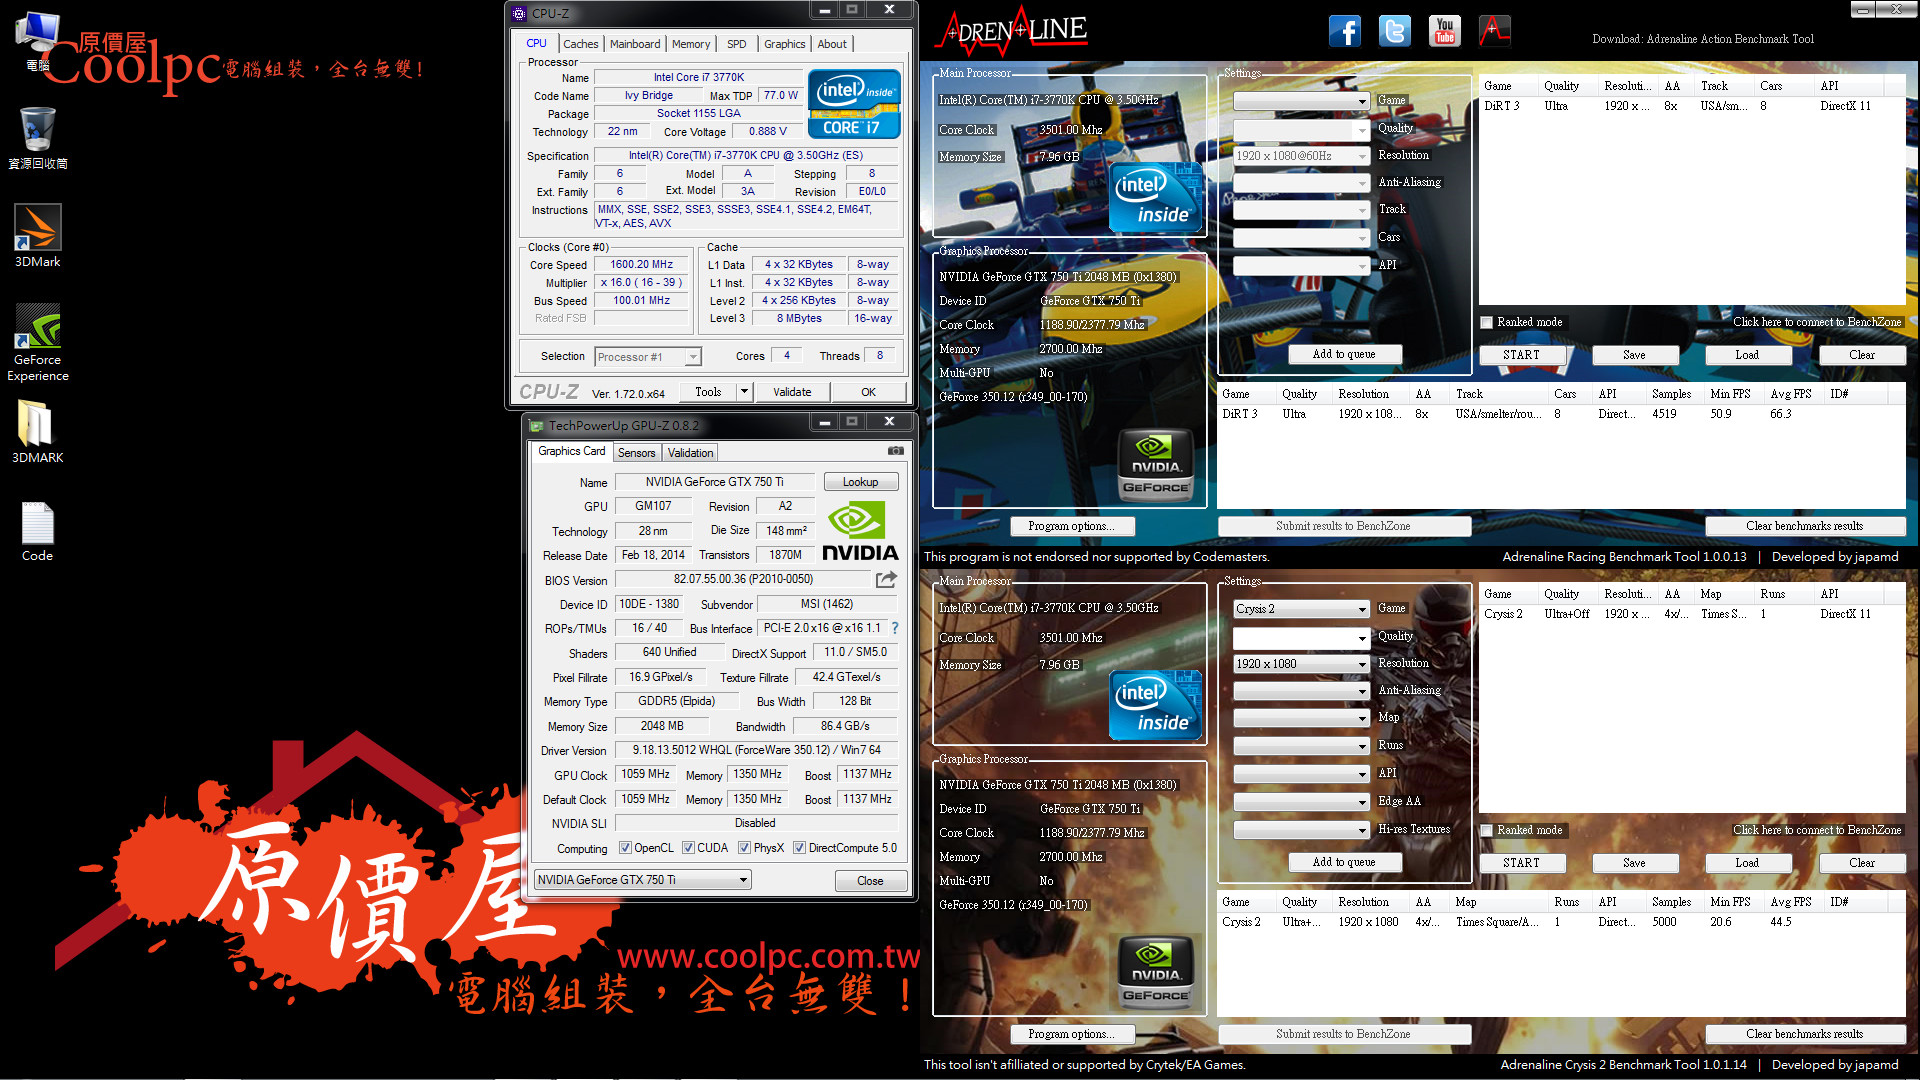Select DiRT 3 result row with 66.3 FPS
This screenshot has width=1920, height=1080.
click(1560, 414)
